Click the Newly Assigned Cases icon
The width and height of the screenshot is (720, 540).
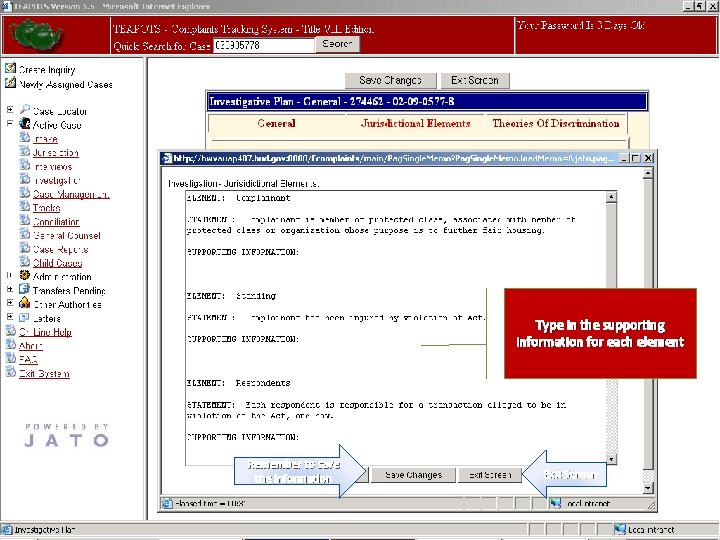(x=10, y=83)
